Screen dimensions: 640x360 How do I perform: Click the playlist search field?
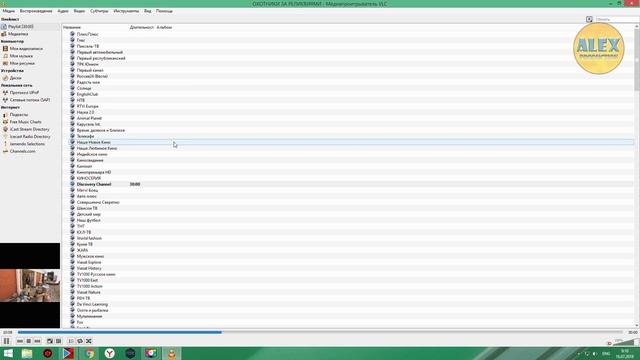tap(615, 19)
